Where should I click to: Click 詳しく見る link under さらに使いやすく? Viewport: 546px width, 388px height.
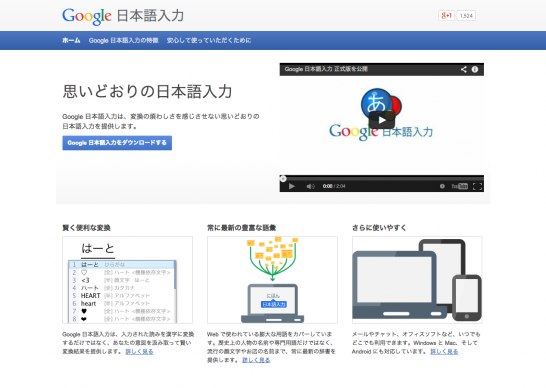(444, 351)
